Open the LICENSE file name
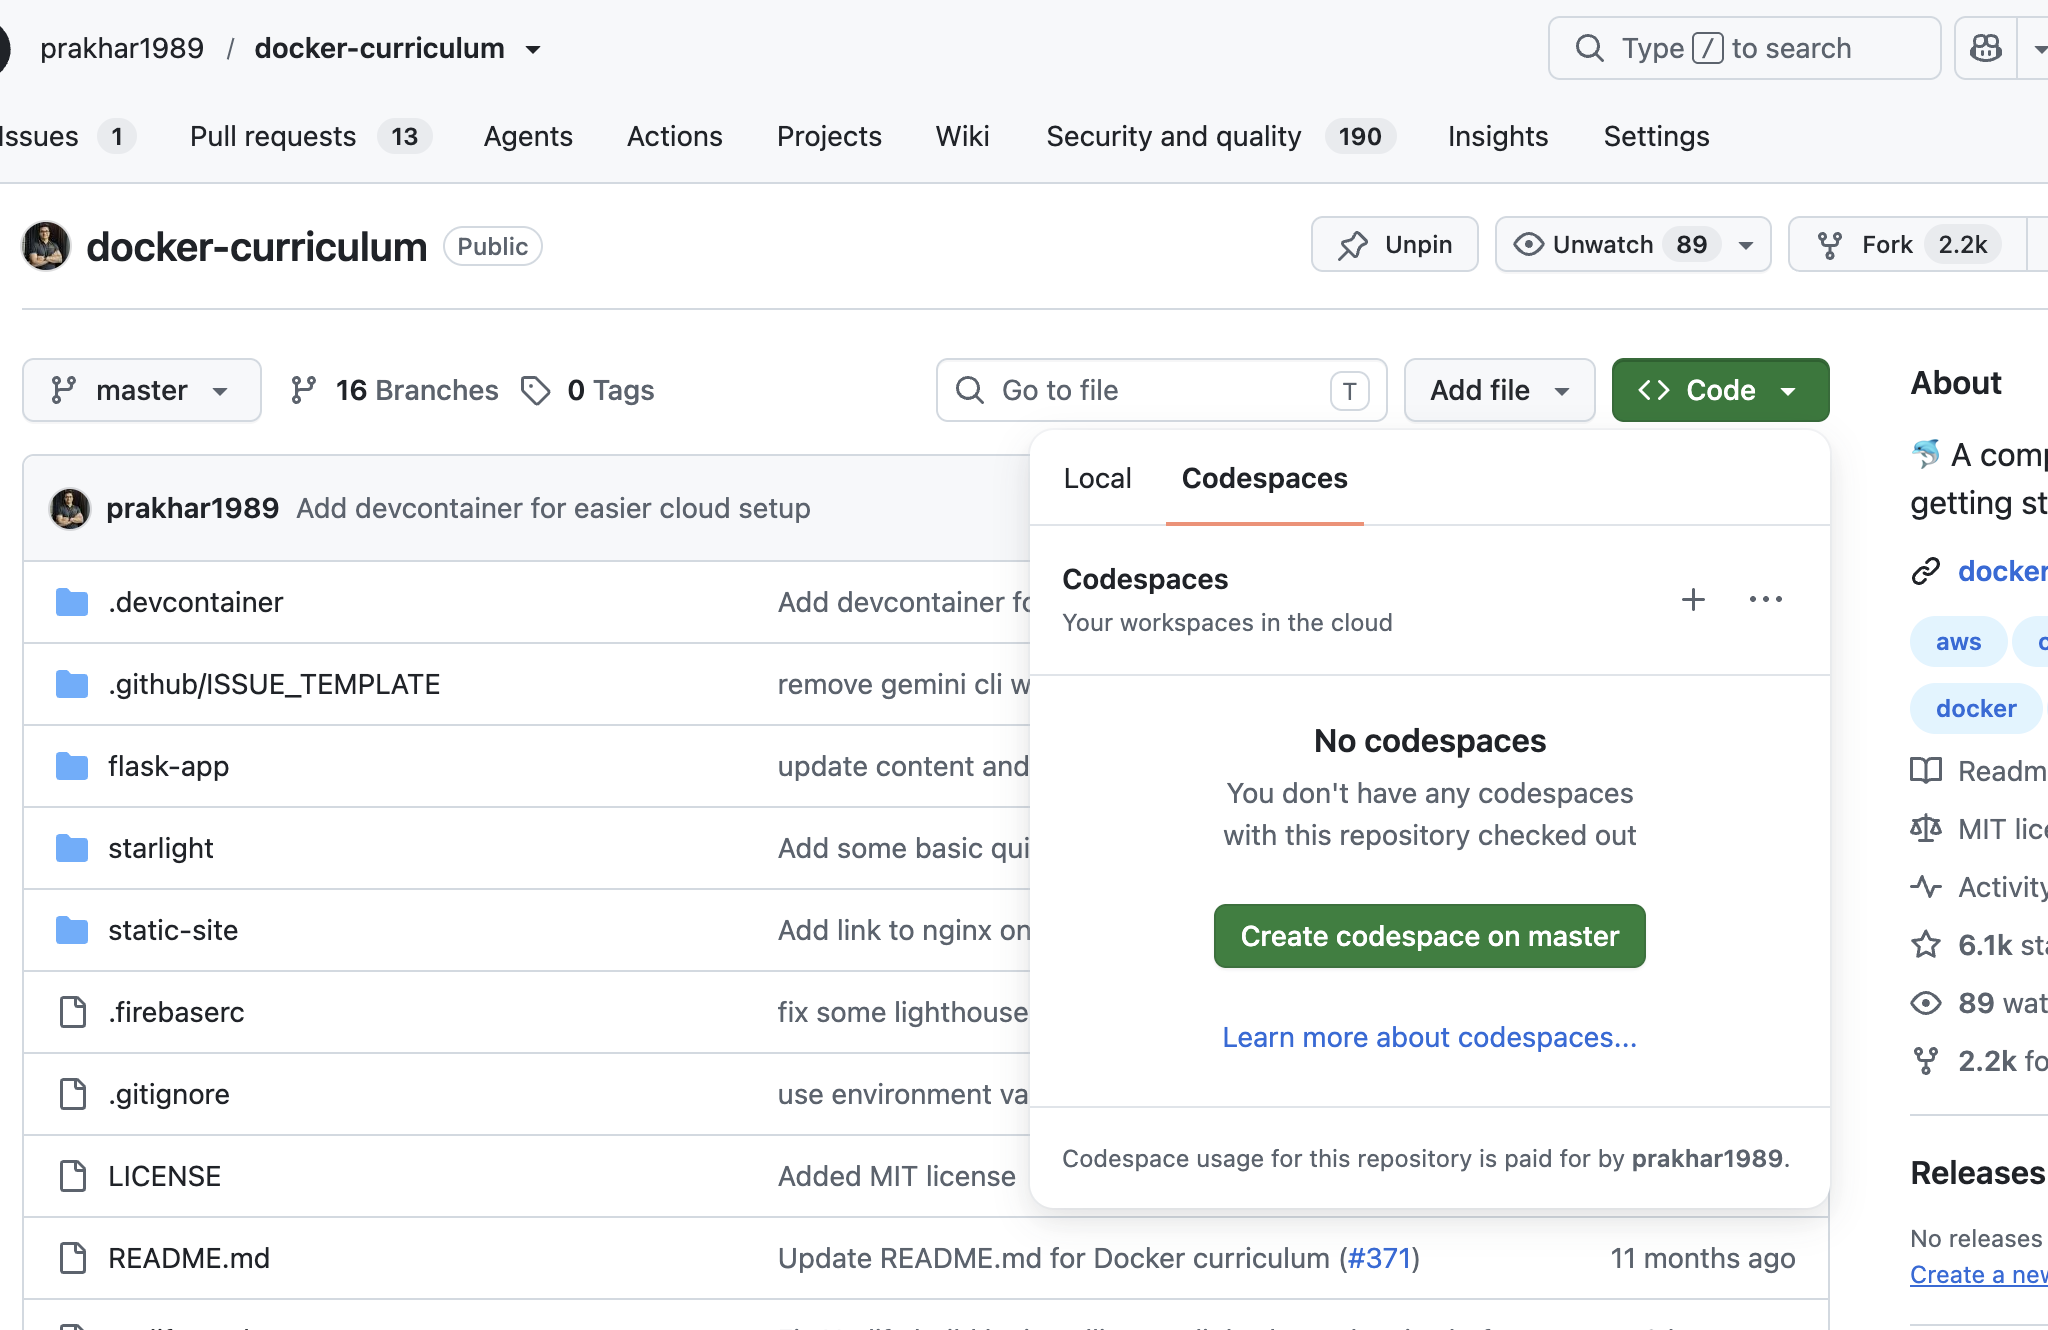The image size is (2048, 1330). pyautogui.click(x=165, y=1176)
